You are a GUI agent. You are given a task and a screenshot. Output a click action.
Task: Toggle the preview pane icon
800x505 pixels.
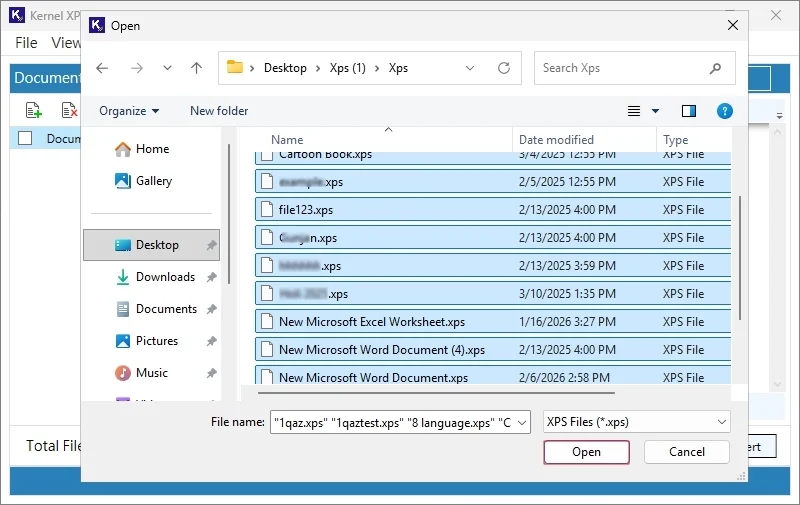tap(688, 111)
